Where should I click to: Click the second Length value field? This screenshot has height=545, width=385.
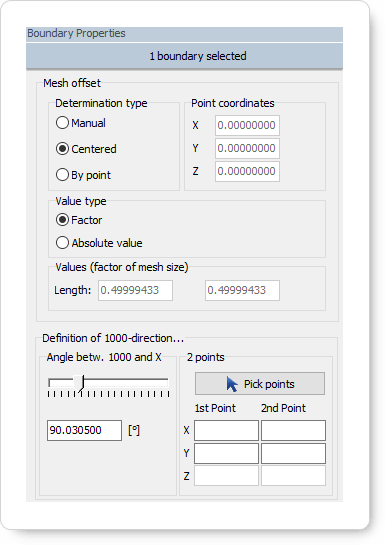tap(242, 291)
